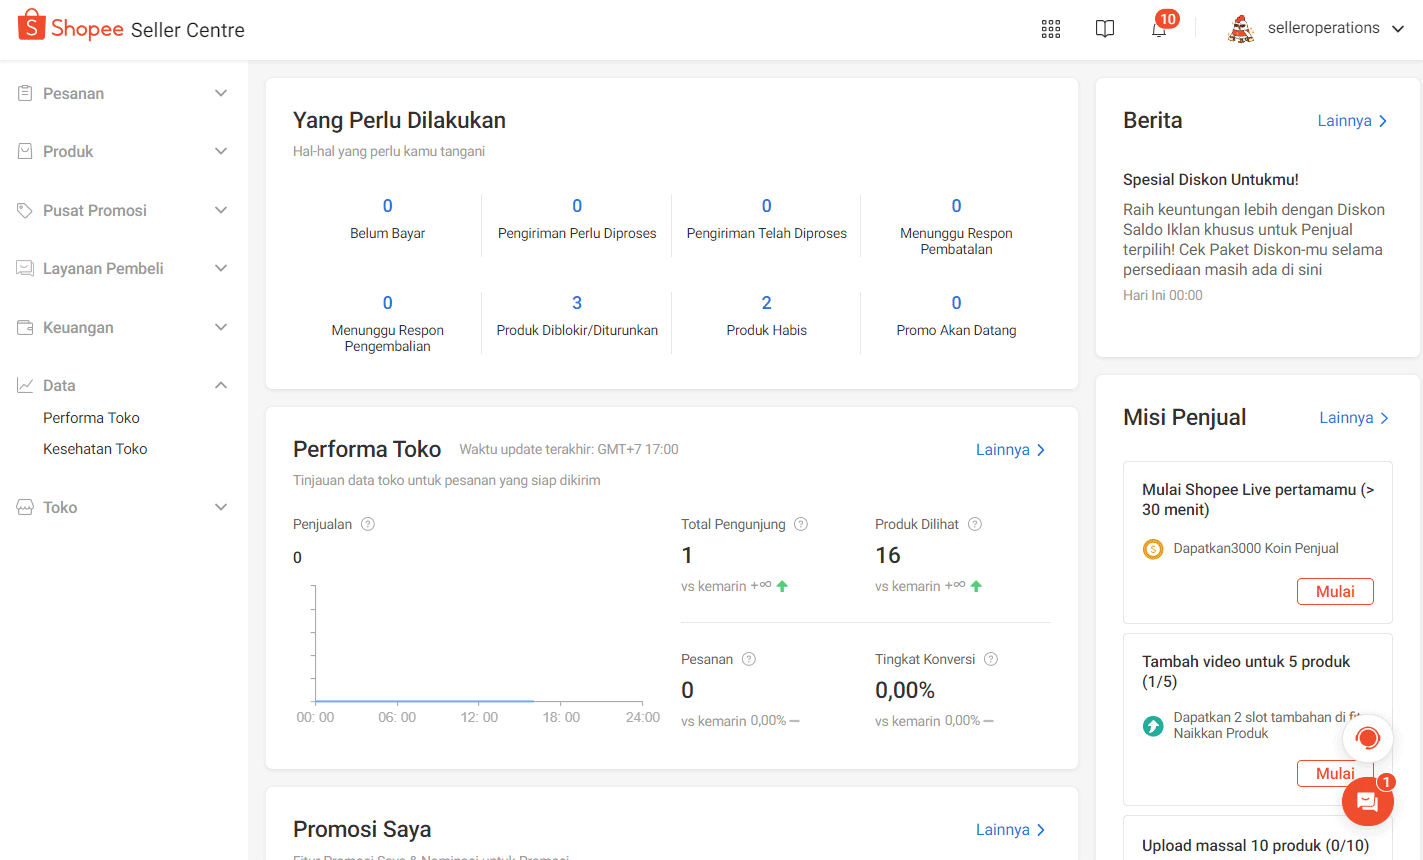1423x860 pixels.
Task: Click the Koin Penjual coin icon
Action: pyautogui.click(x=1153, y=549)
